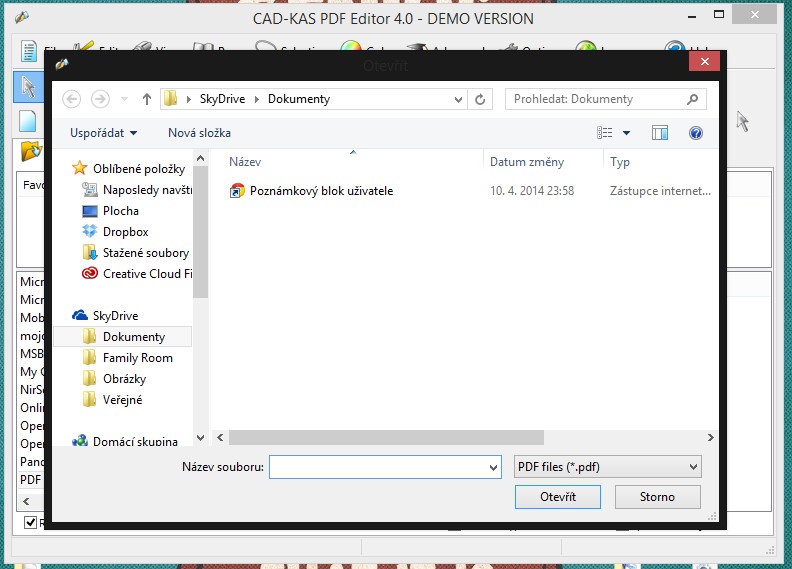Open the Family Room folder
Image resolution: width=792 pixels, height=569 pixels.
click(x=138, y=358)
